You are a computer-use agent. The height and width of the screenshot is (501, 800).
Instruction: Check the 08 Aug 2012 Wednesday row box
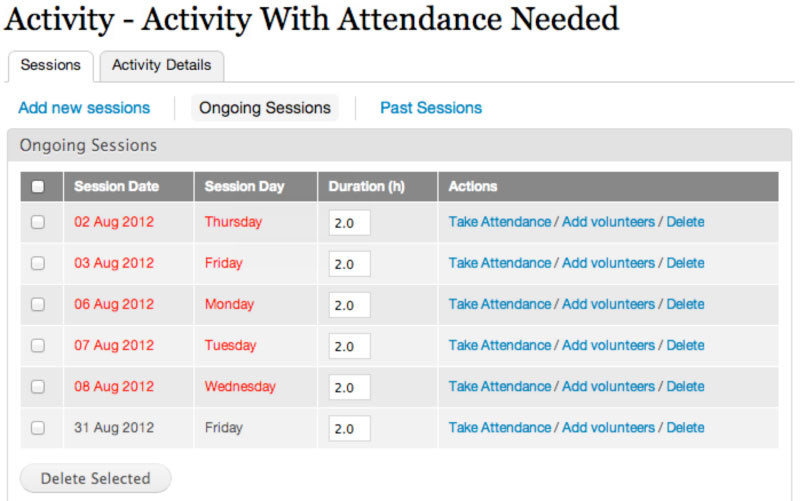(x=37, y=387)
